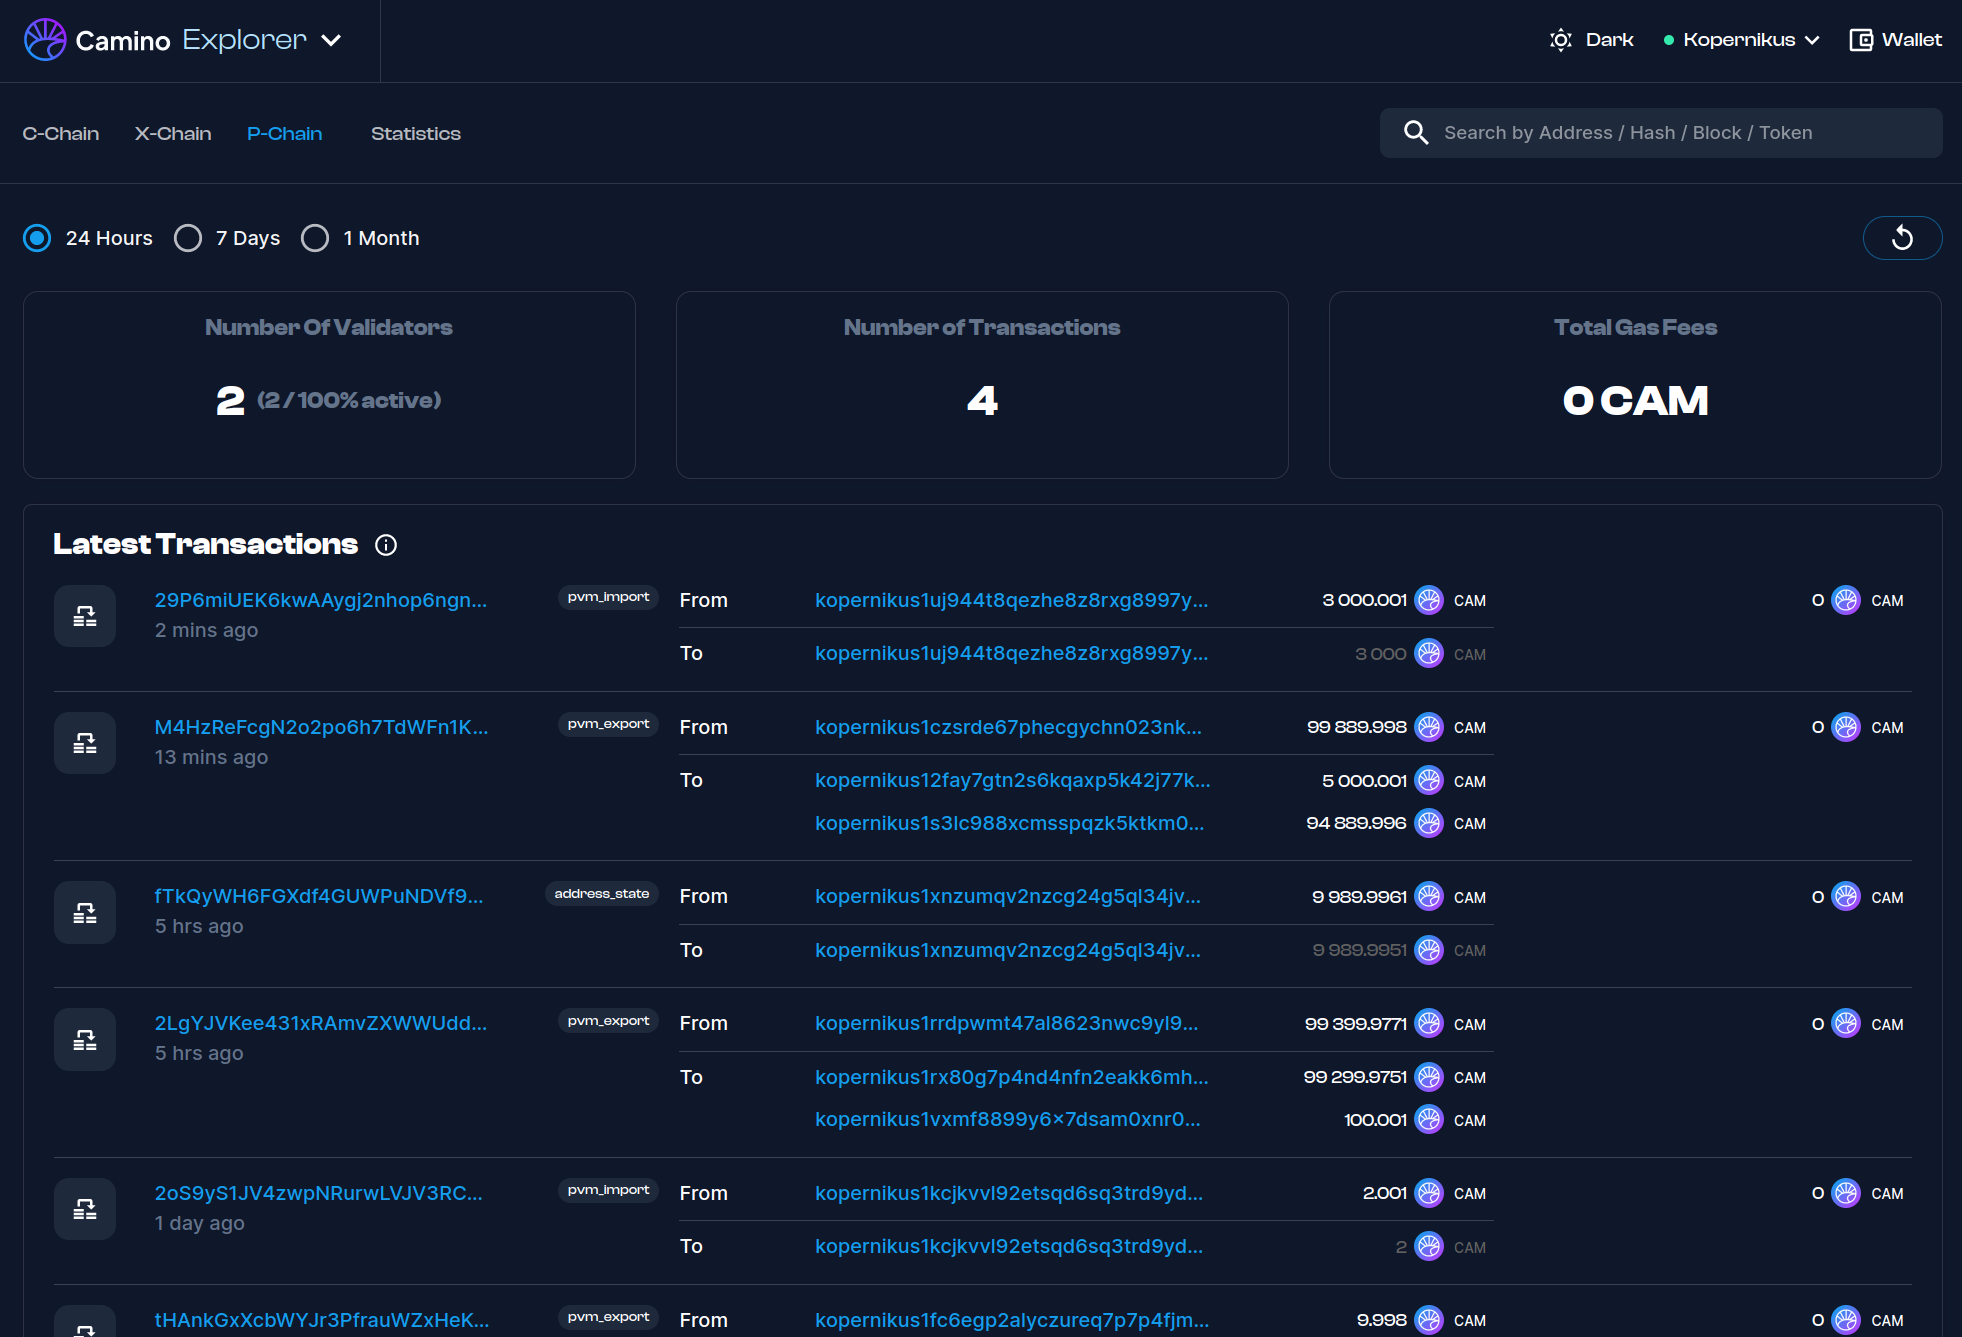Select the 7 Days radio button

pos(188,238)
